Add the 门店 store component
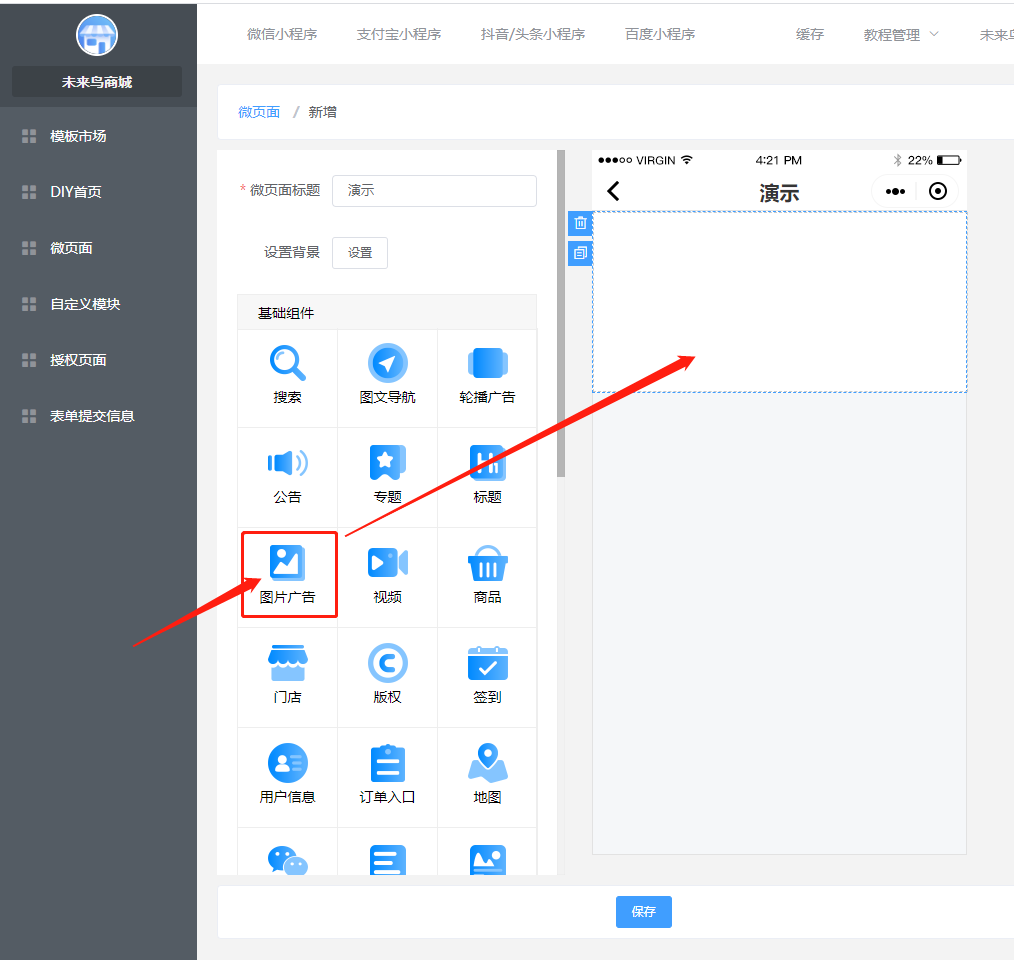1014x960 pixels. click(x=287, y=675)
